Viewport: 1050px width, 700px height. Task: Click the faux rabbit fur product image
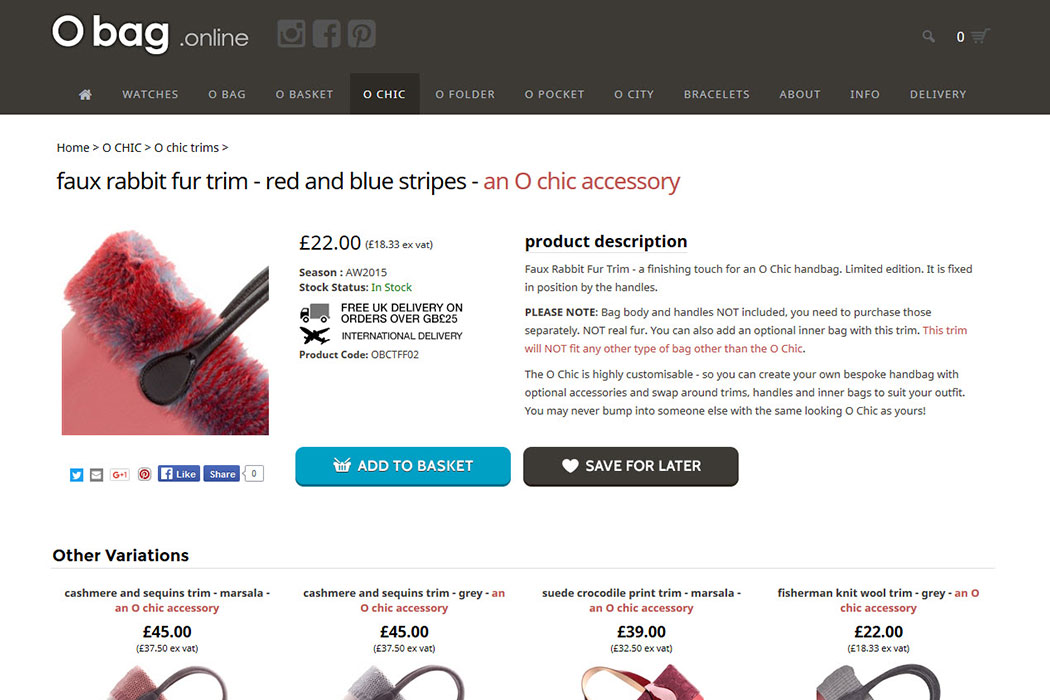coord(165,333)
